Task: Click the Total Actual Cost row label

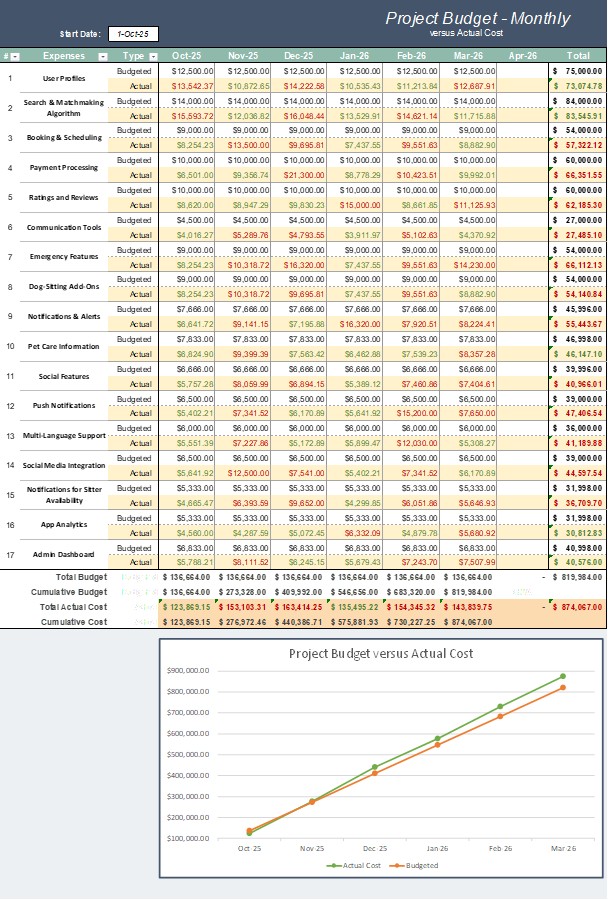Action: pos(72,607)
